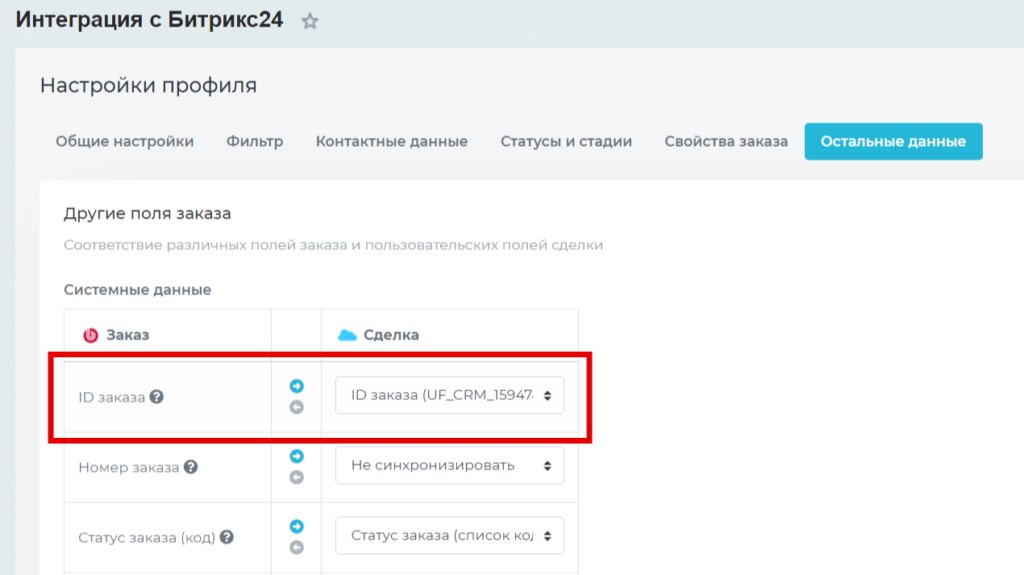Show help for Статус заказа (код) field

pos(227,537)
